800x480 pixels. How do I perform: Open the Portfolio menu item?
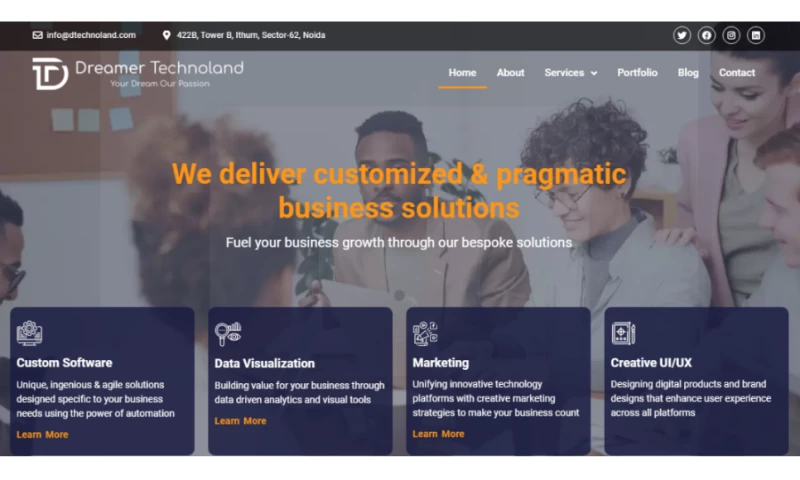pyautogui.click(x=637, y=72)
